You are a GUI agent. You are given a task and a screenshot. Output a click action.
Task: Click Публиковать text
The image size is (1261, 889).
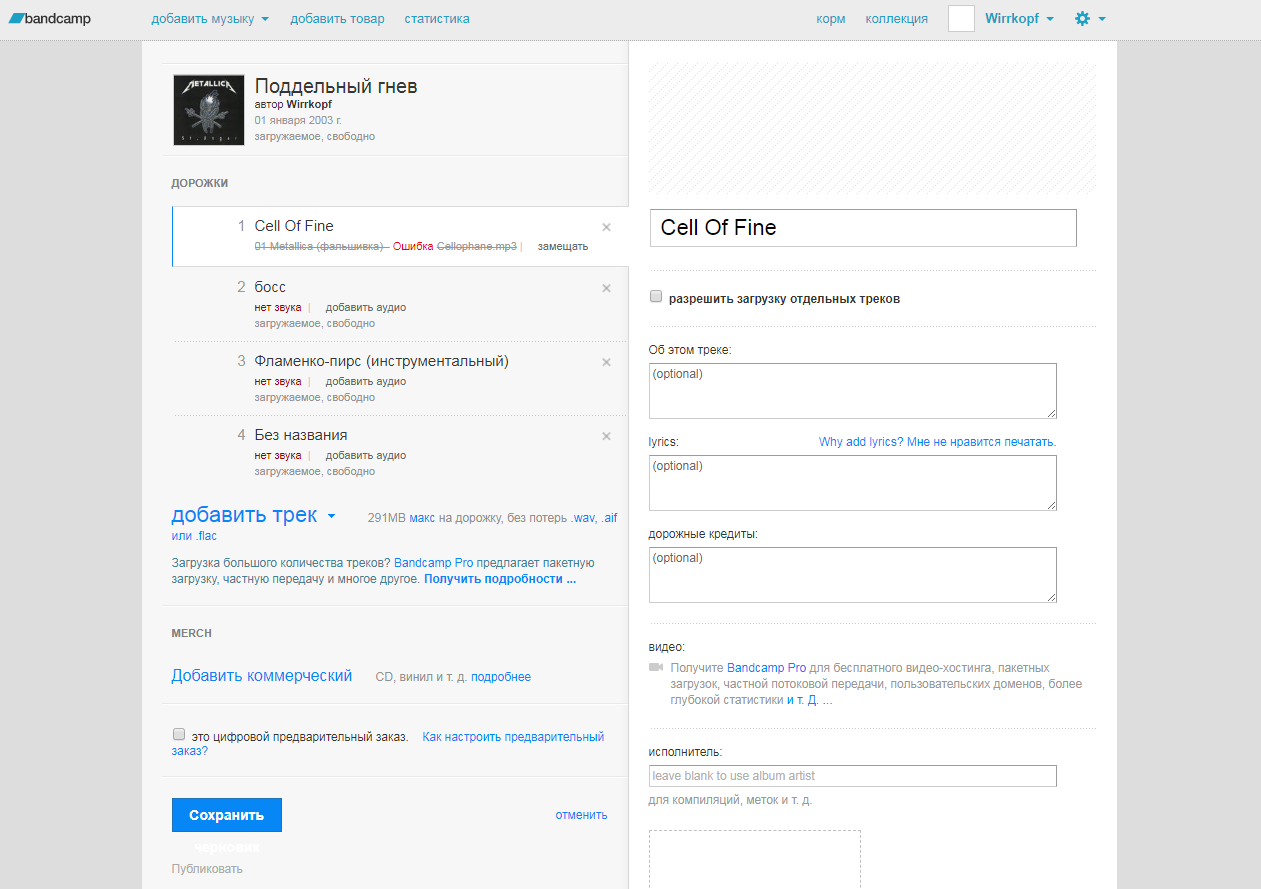click(207, 869)
